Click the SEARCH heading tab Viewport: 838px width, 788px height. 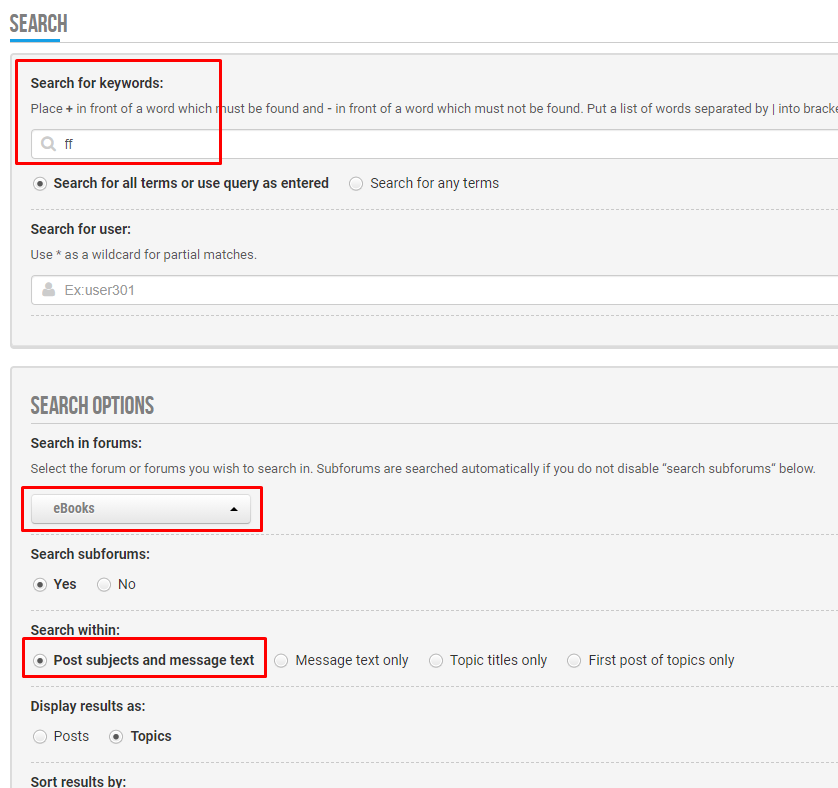[x=38, y=24]
